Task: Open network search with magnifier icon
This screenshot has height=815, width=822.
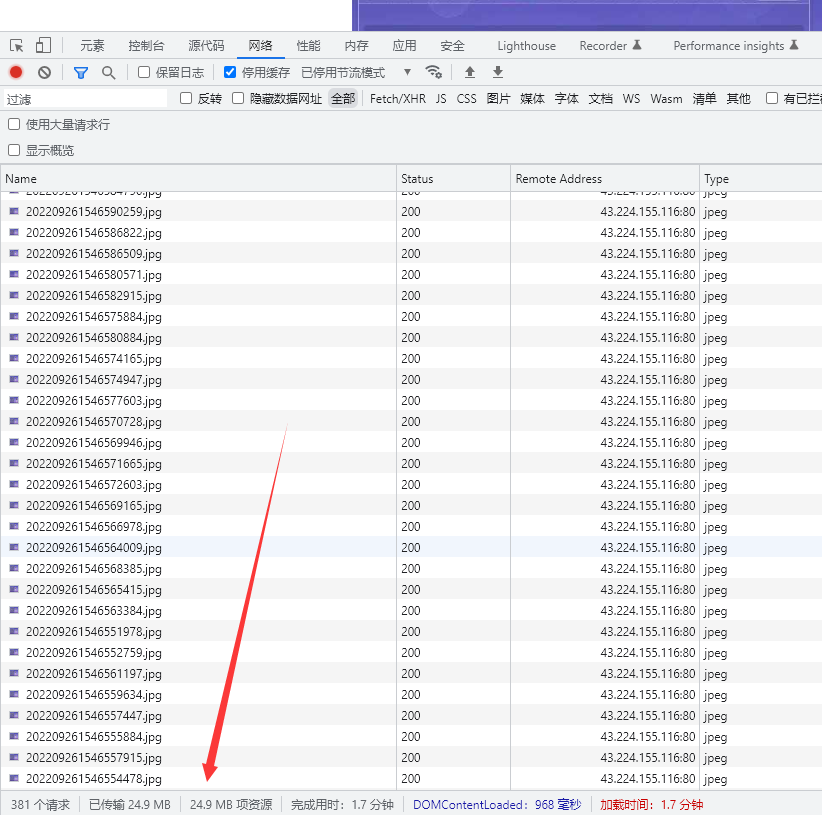Action: (108, 72)
